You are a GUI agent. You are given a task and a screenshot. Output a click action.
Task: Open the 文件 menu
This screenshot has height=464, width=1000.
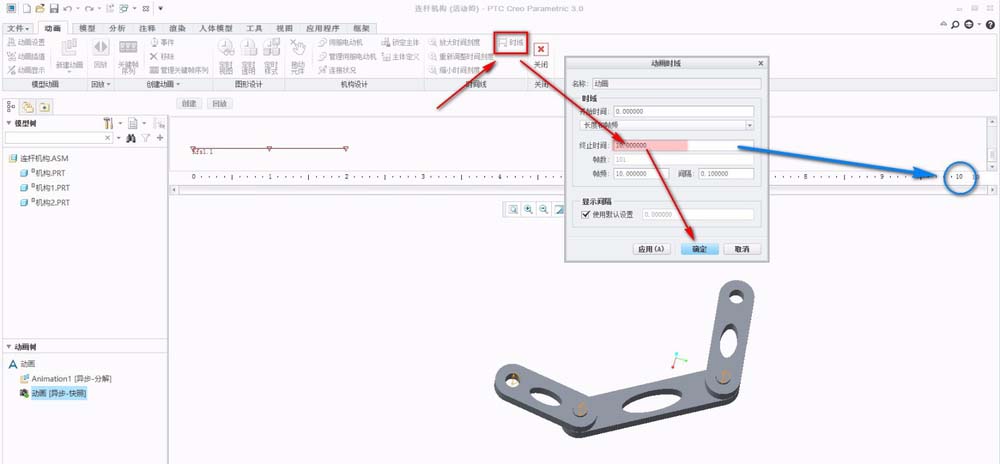pyautogui.click(x=18, y=29)
